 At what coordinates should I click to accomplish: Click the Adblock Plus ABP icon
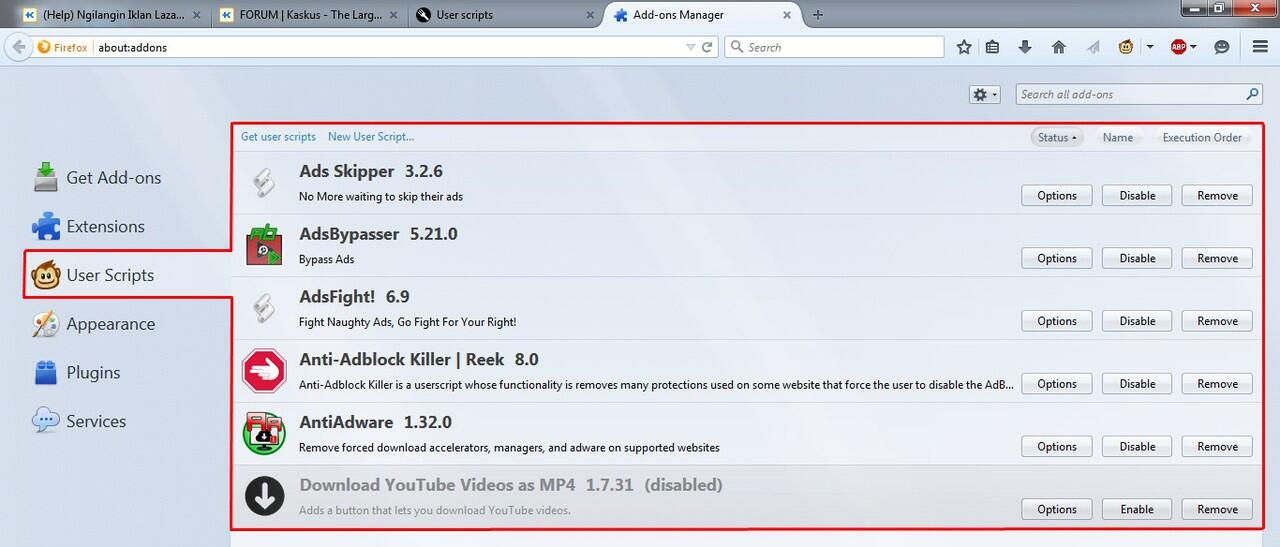point(1178,47)
